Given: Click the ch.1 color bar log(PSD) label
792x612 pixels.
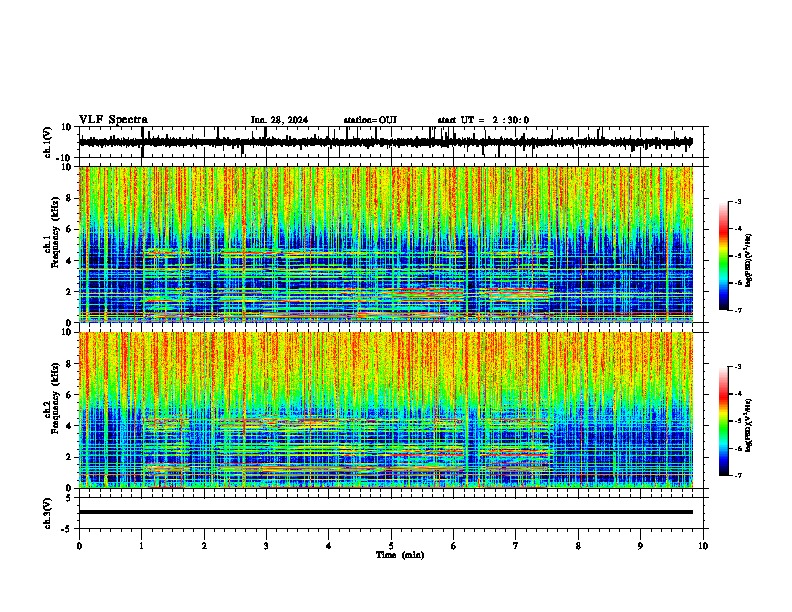Looking at the screenshot, I should click(x=748, y=260).
